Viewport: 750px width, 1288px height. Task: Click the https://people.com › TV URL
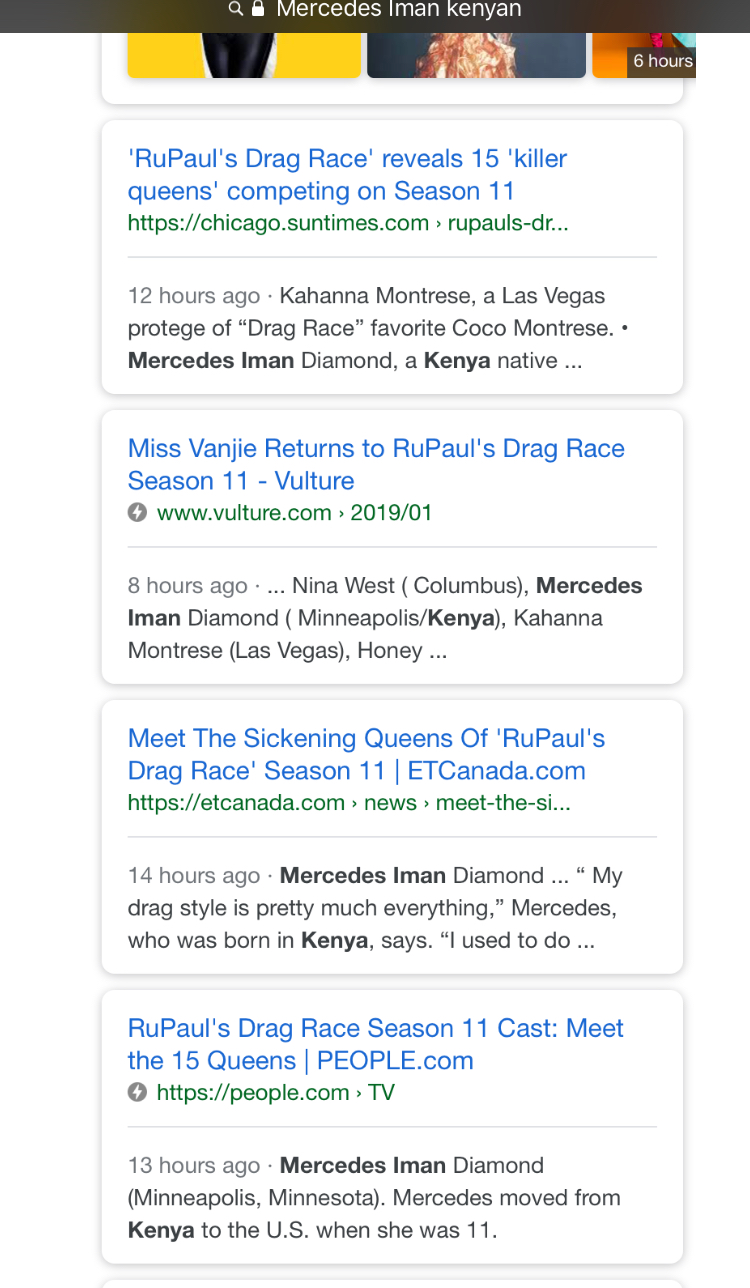coord(275,1093)
